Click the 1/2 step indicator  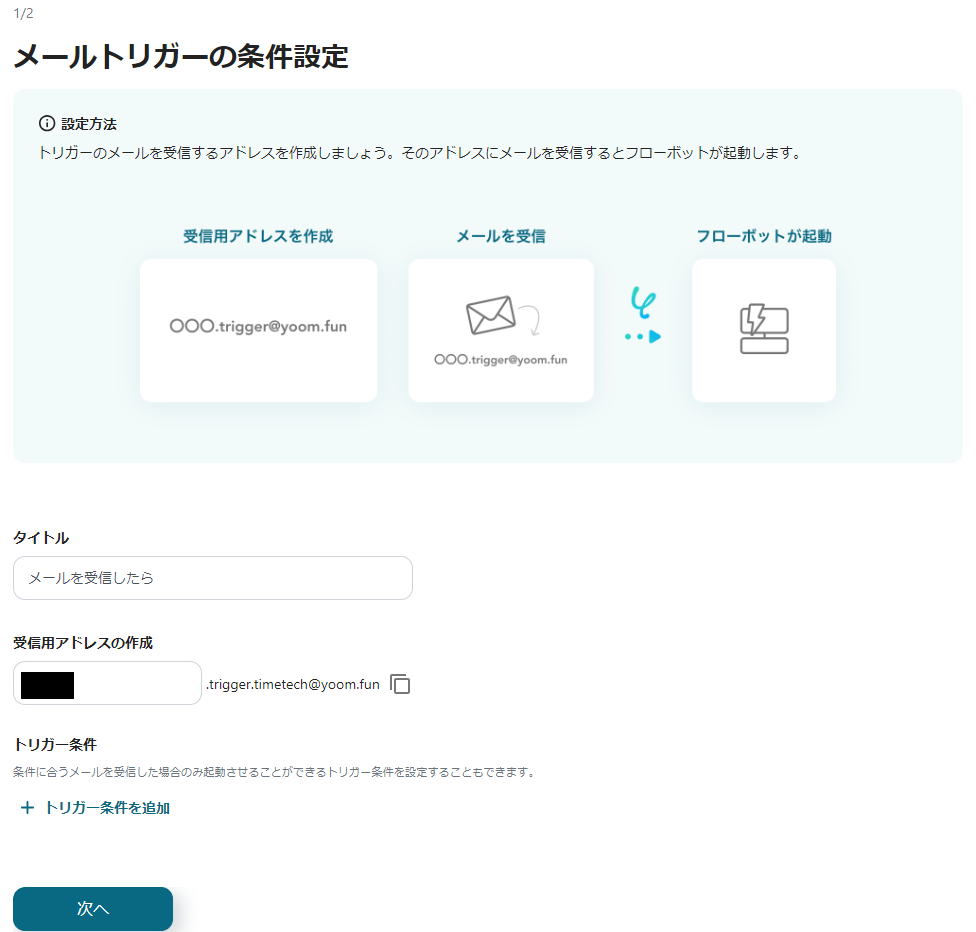click(x=24, y=13)
